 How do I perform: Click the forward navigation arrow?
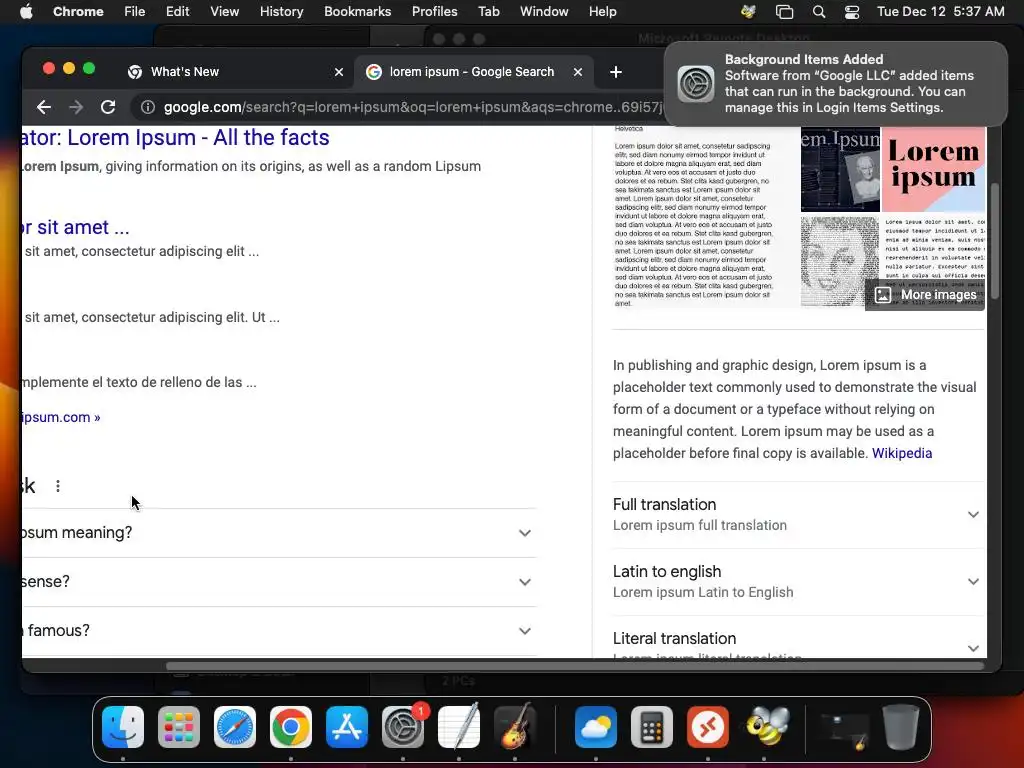click(76, 107)
